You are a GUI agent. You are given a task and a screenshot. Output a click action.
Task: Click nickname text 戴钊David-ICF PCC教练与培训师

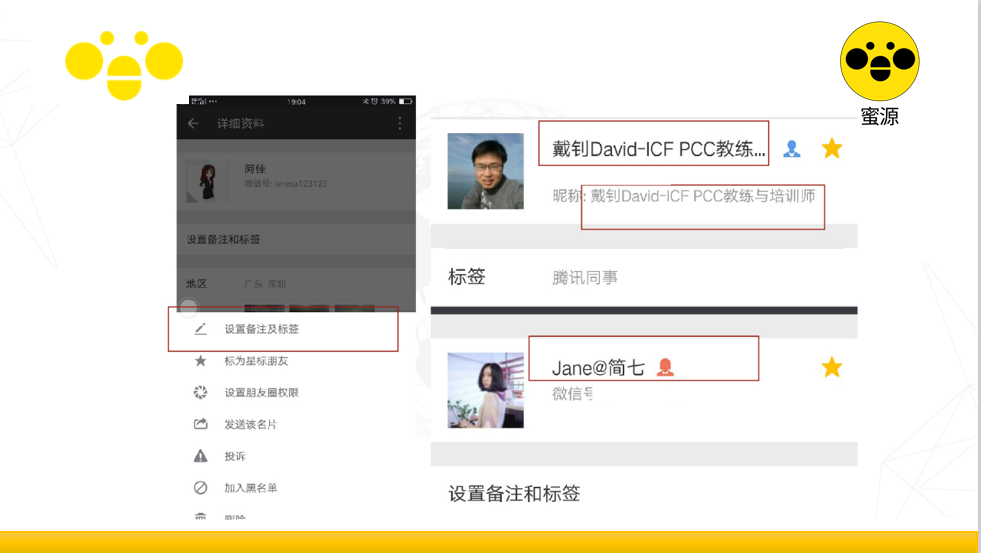tap(703, 196)
